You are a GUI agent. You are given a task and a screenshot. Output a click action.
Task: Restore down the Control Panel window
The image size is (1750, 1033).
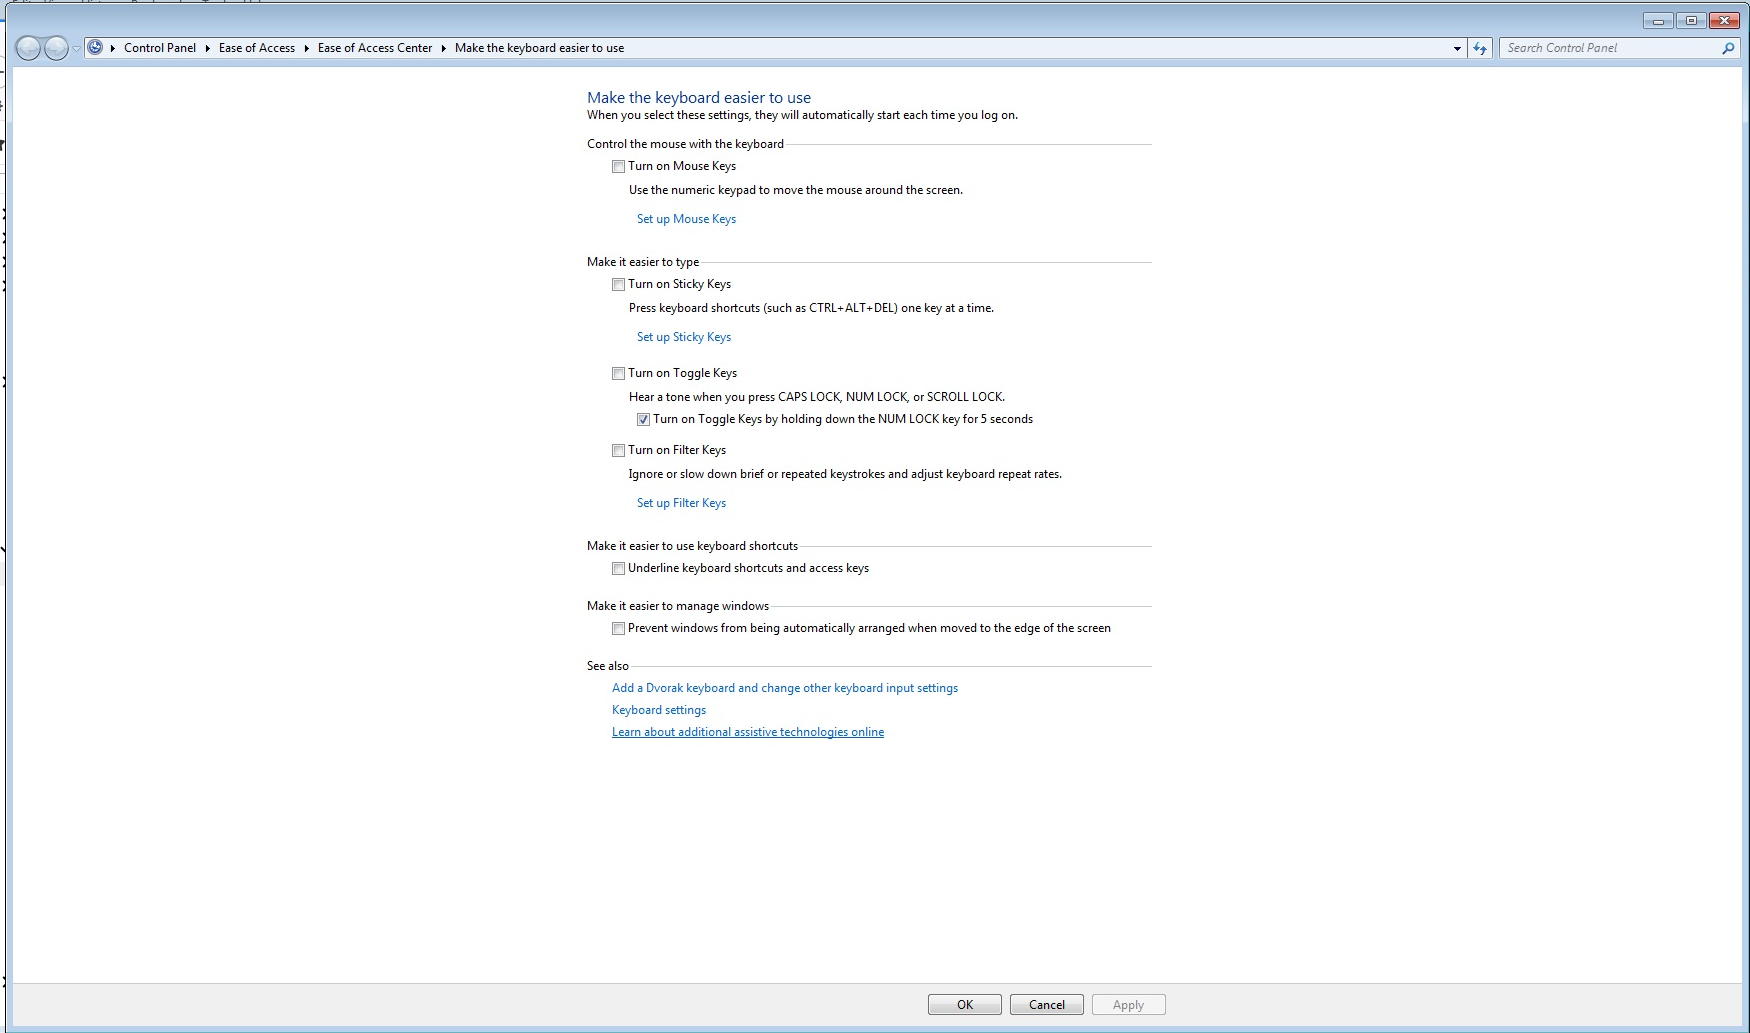(x=1691, y=21)
